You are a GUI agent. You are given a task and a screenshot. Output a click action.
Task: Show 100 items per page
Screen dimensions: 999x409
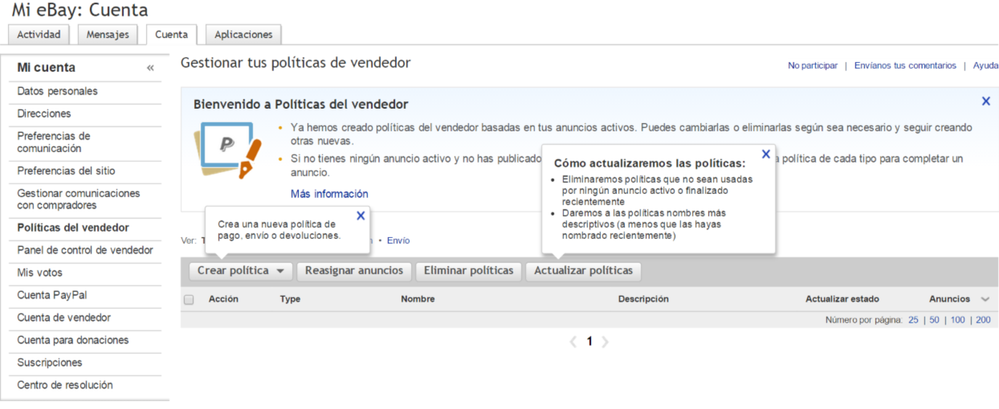click(958, 320)
